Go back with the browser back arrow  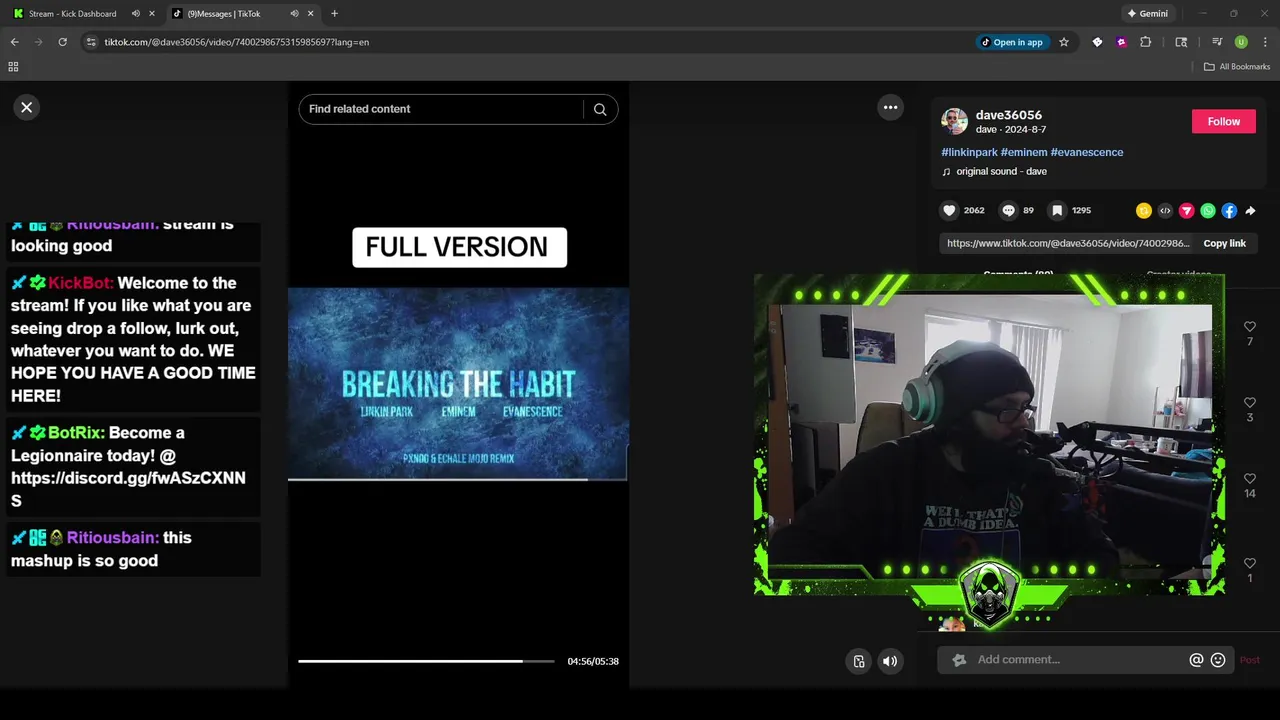(x=14, y=42)
